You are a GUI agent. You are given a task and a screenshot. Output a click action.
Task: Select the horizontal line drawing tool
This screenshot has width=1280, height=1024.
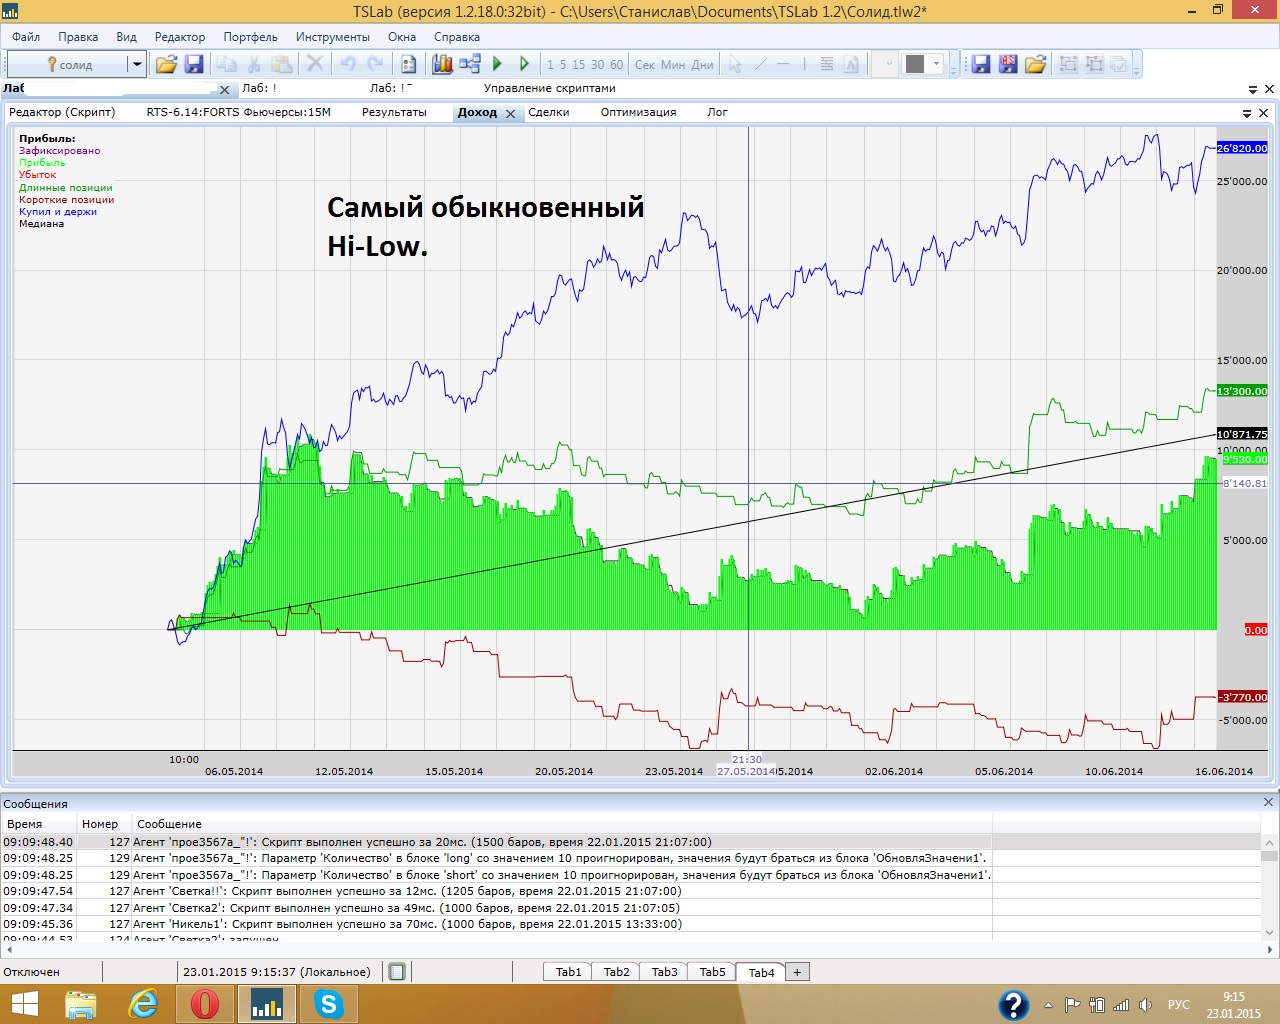pos(783,64)
